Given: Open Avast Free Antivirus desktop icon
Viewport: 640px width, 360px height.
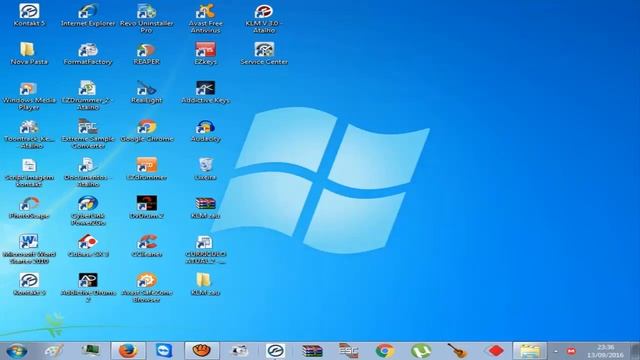Looking at the screenshot, I should pyautogui.click(x=205, y=18).
